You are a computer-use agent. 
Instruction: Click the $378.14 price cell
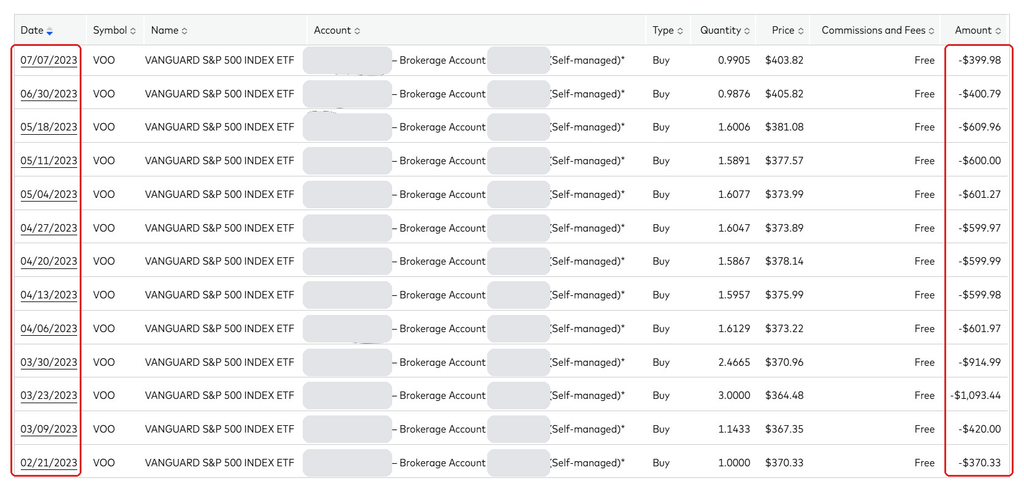point(784,261)
